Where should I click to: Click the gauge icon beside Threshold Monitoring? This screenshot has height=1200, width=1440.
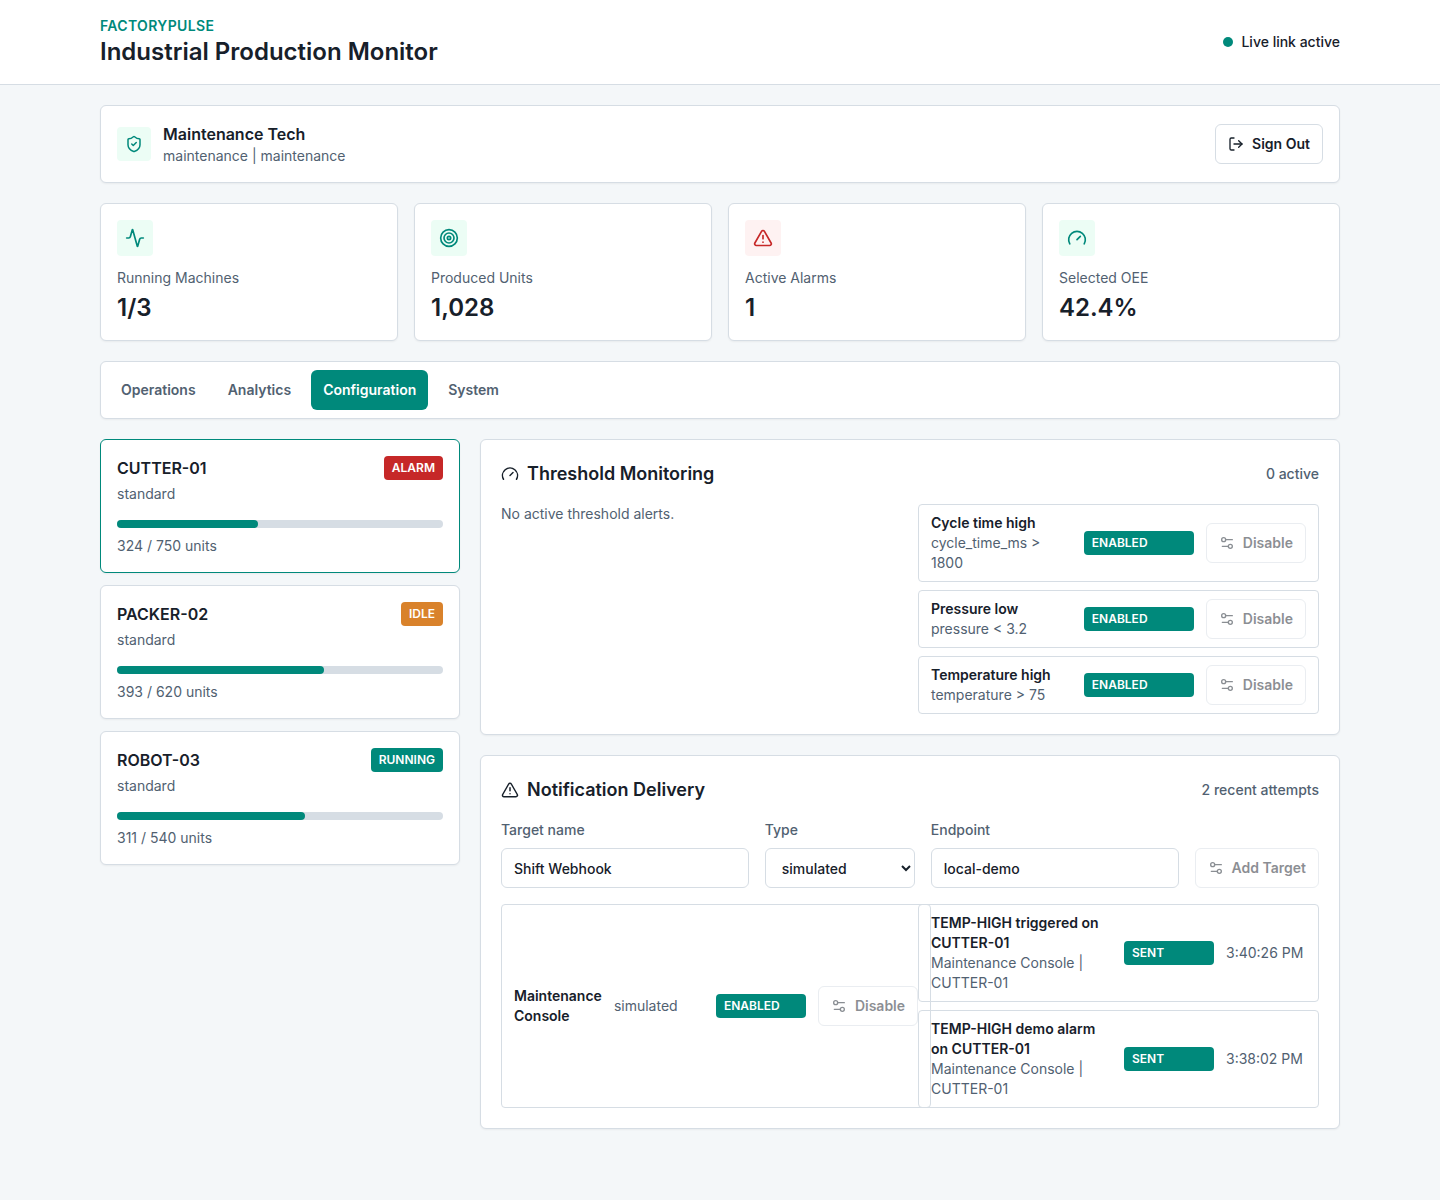click(510, 474)
